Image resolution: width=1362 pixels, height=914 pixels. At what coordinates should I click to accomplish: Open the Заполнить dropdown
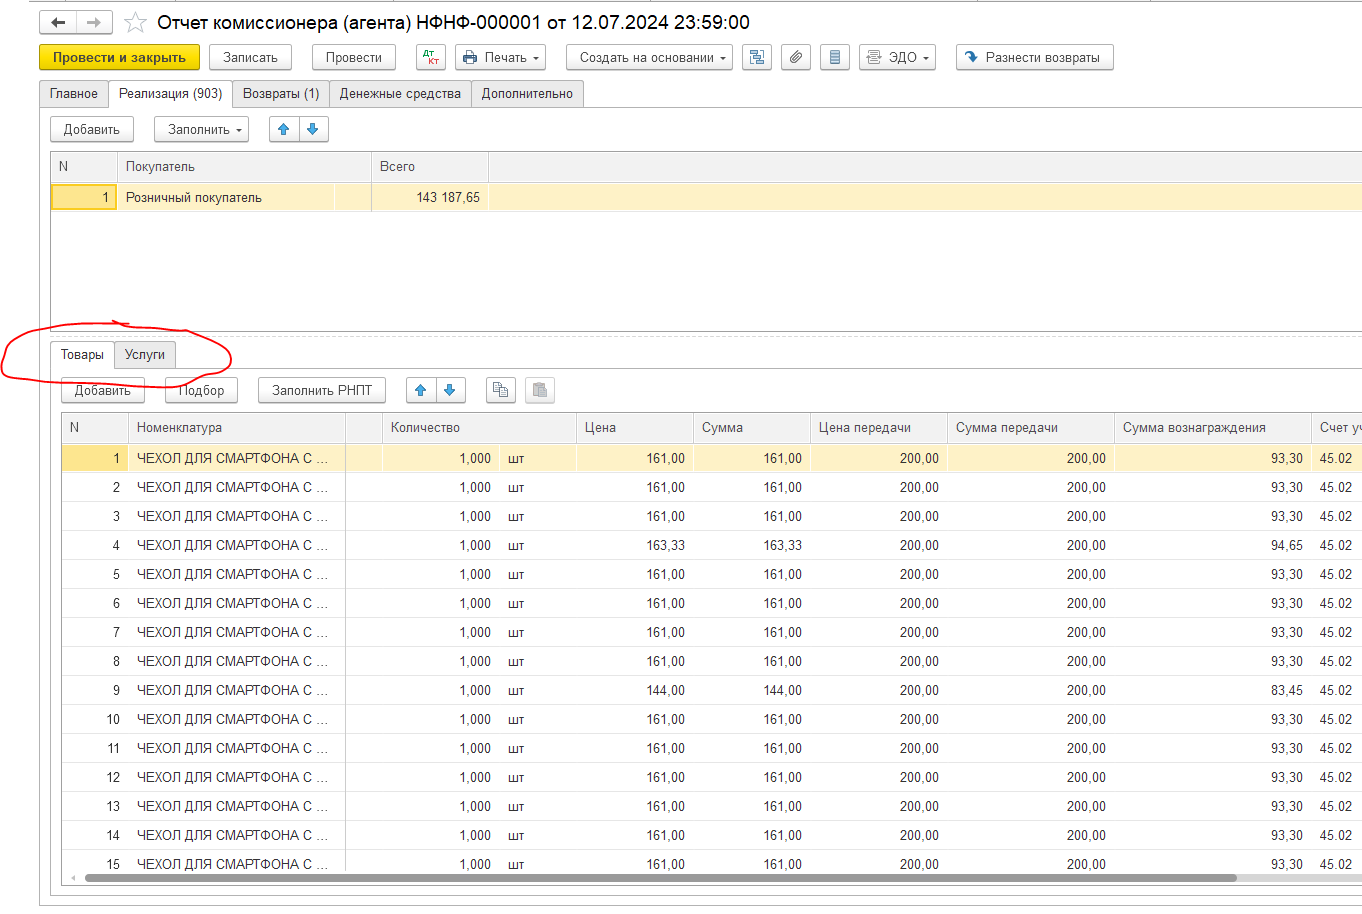click(205, 129)
